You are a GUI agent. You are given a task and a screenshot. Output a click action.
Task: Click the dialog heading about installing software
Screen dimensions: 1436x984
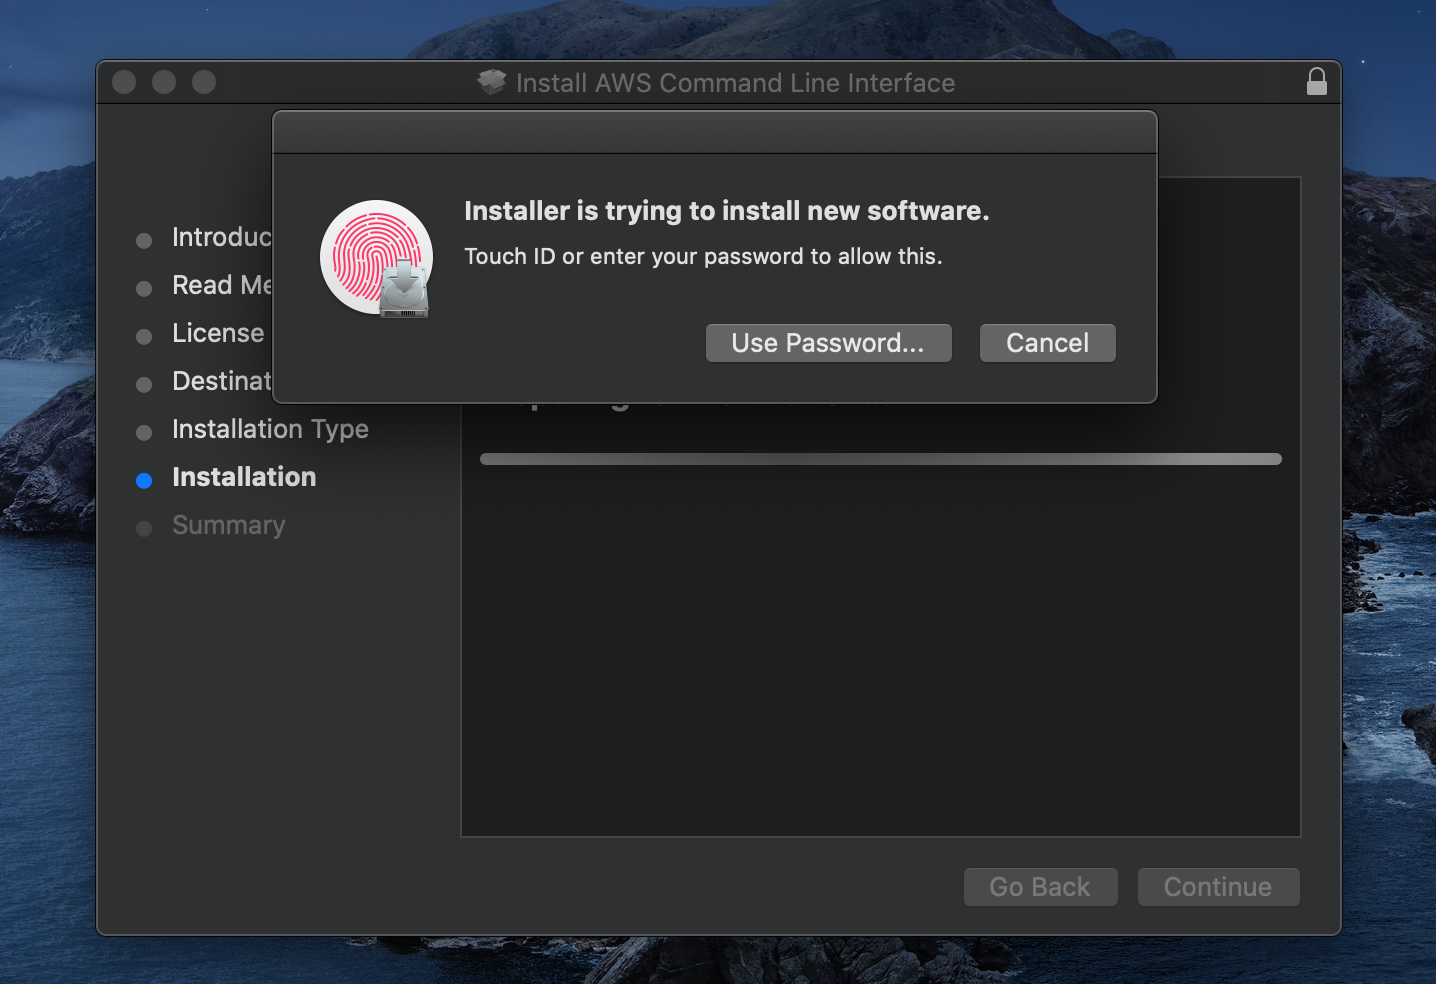click(x=726, y=211)
